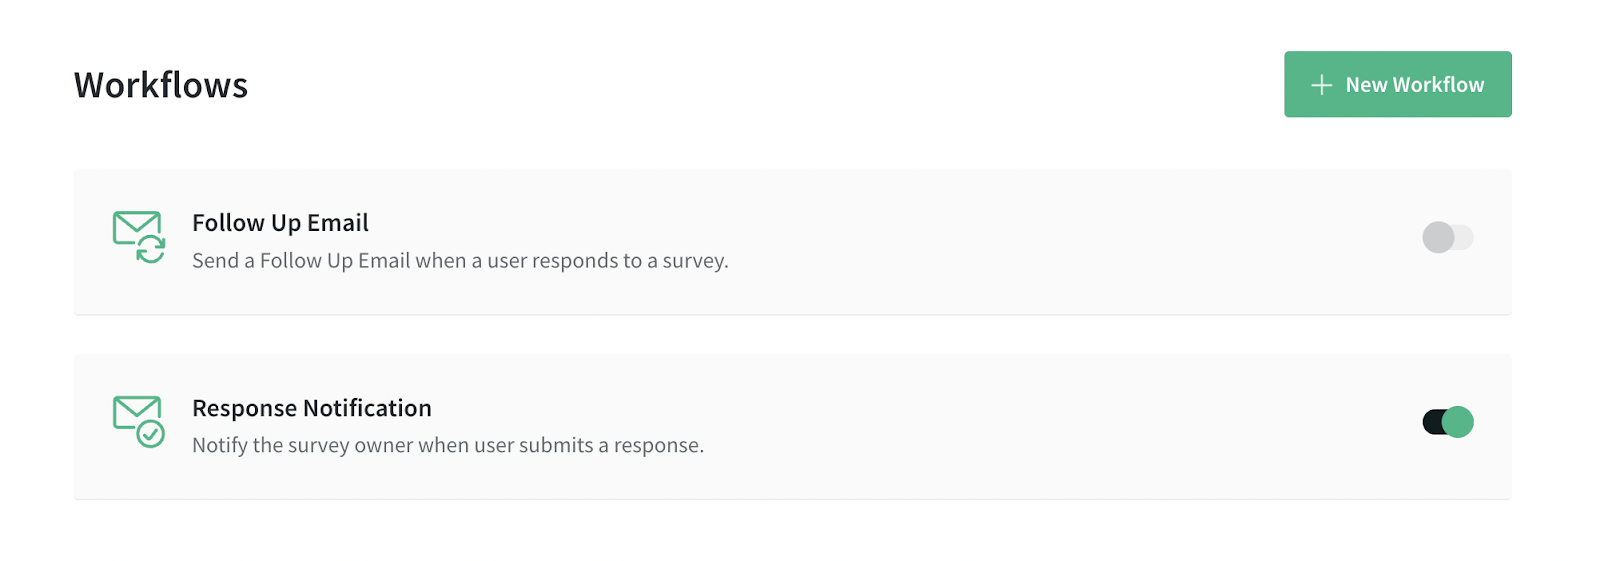1600x561 pixels.
Task: Select the Follow Up Email workflow card
Action: (792, 242)
